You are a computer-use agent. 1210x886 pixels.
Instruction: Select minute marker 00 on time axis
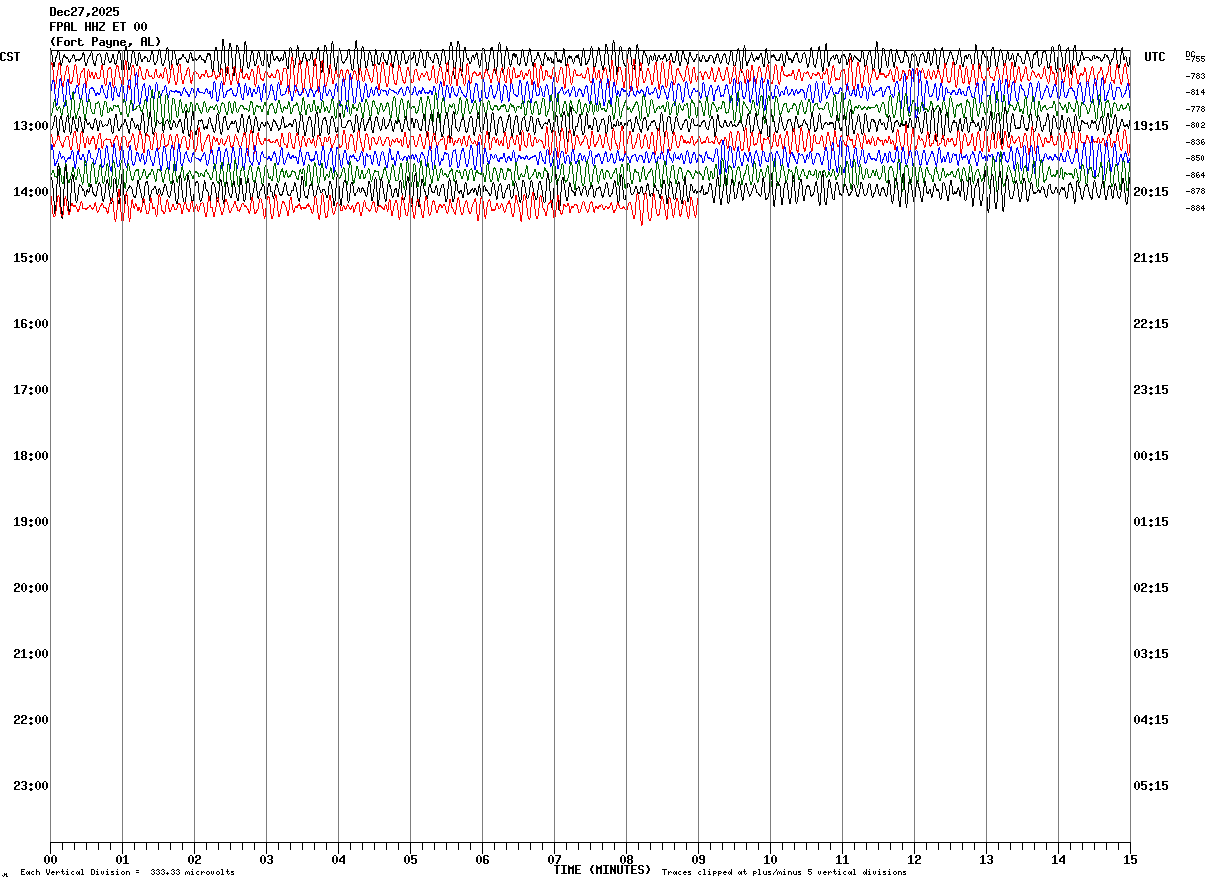point(50,859)
